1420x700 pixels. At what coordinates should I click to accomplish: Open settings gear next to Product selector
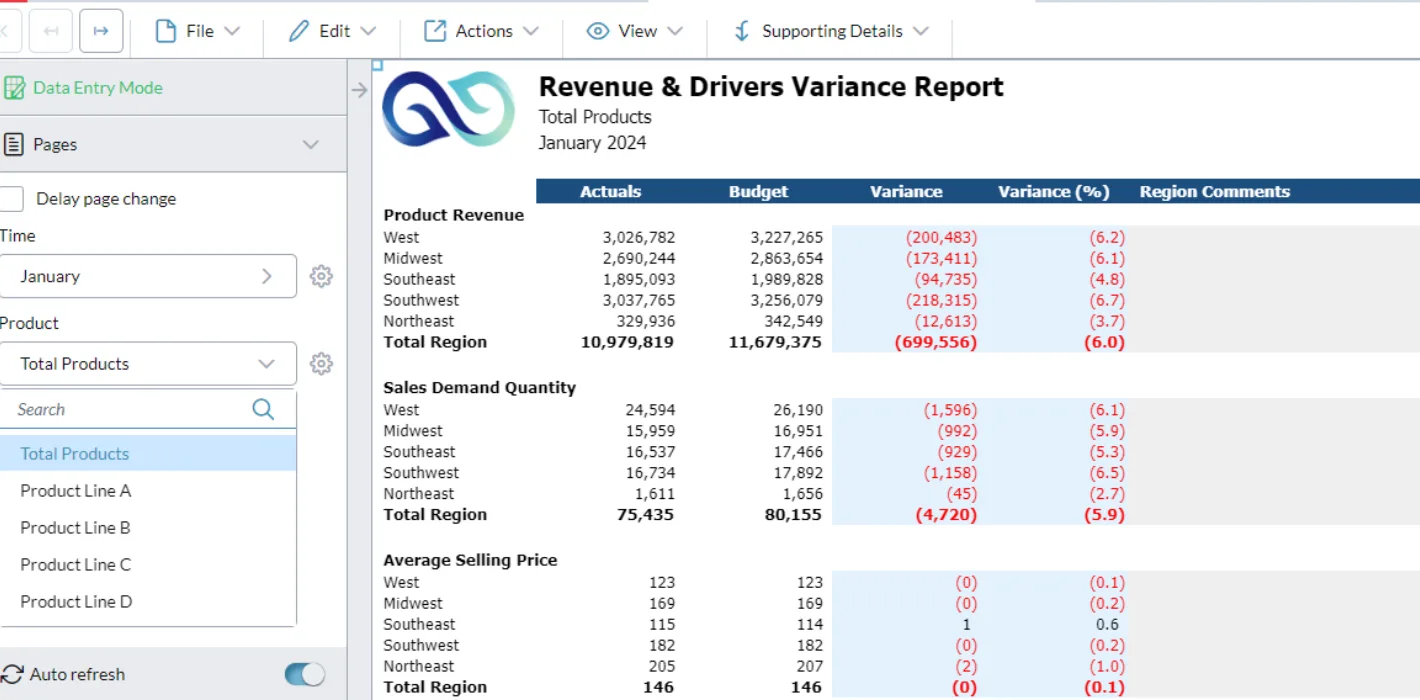(321, 364)
